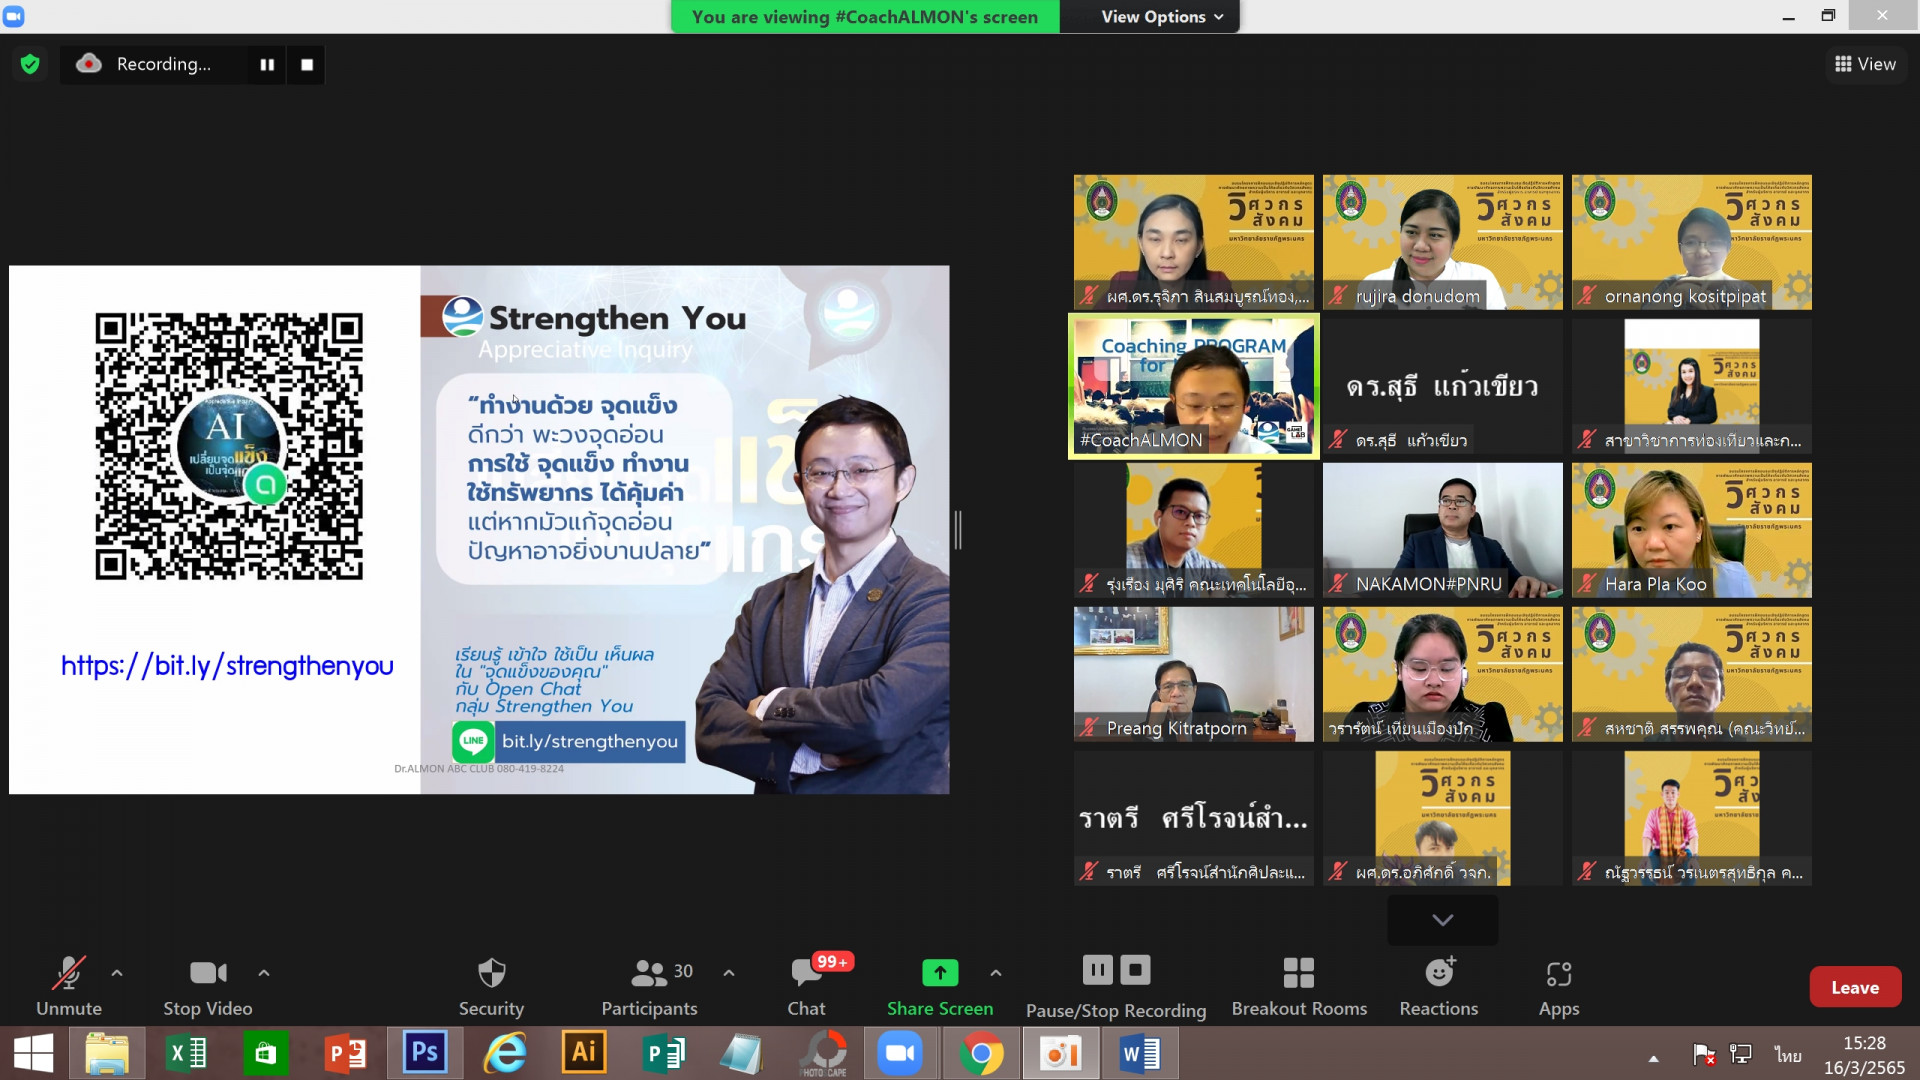Unmute the microphone
The width and height of the screenshot is (1920, 1080).
(69, 986)
